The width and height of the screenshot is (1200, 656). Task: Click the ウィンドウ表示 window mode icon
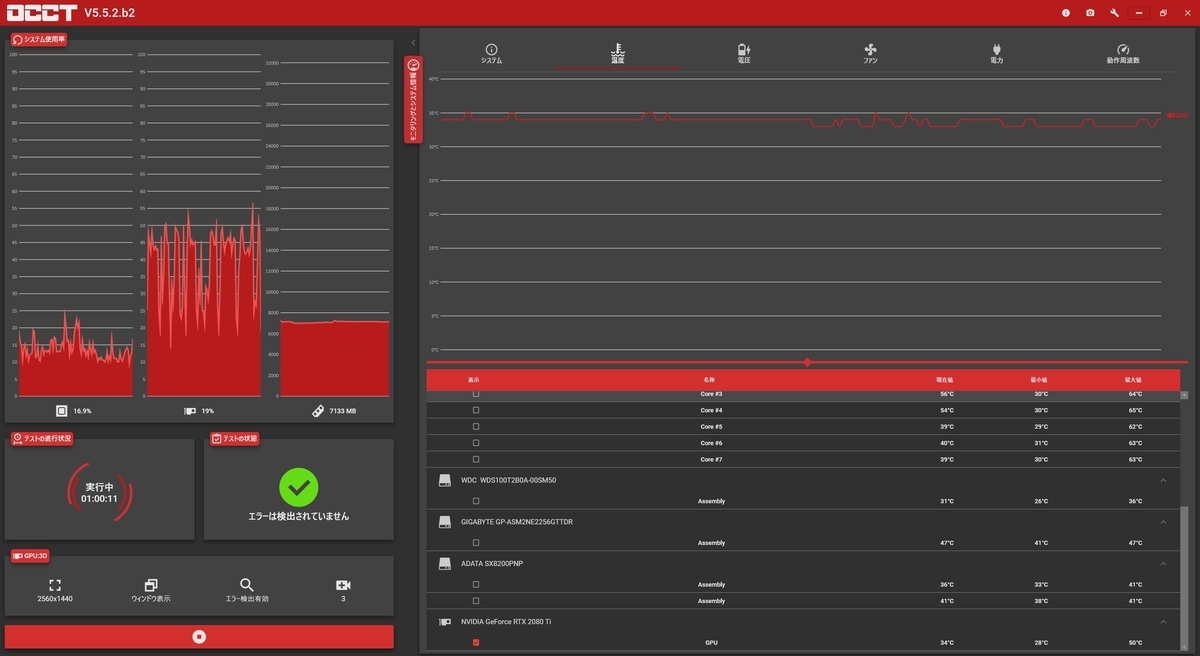pos(151,585)
